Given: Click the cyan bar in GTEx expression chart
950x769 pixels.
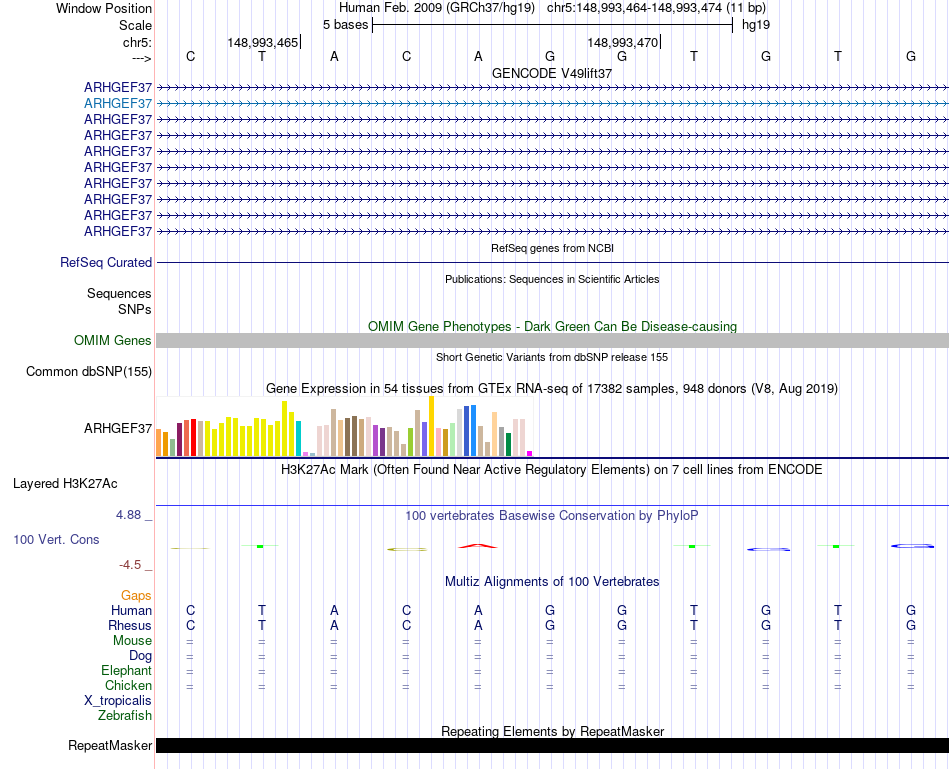Looking at the screenshot, I should (298, 438).
